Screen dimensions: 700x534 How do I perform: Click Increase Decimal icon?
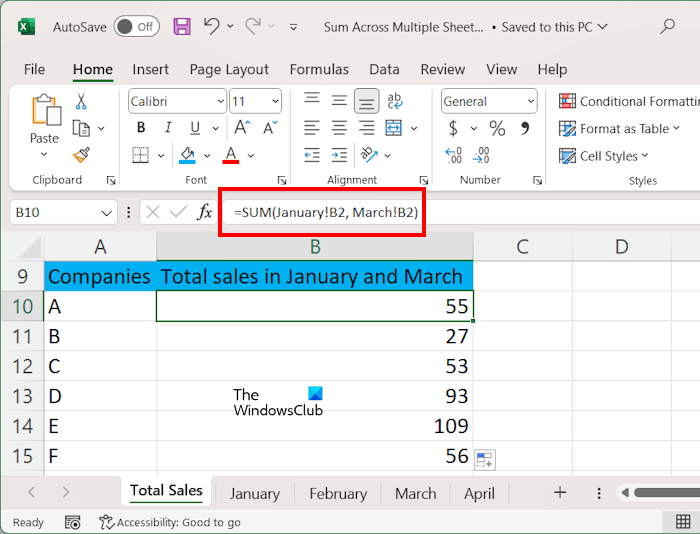(454, 155)
